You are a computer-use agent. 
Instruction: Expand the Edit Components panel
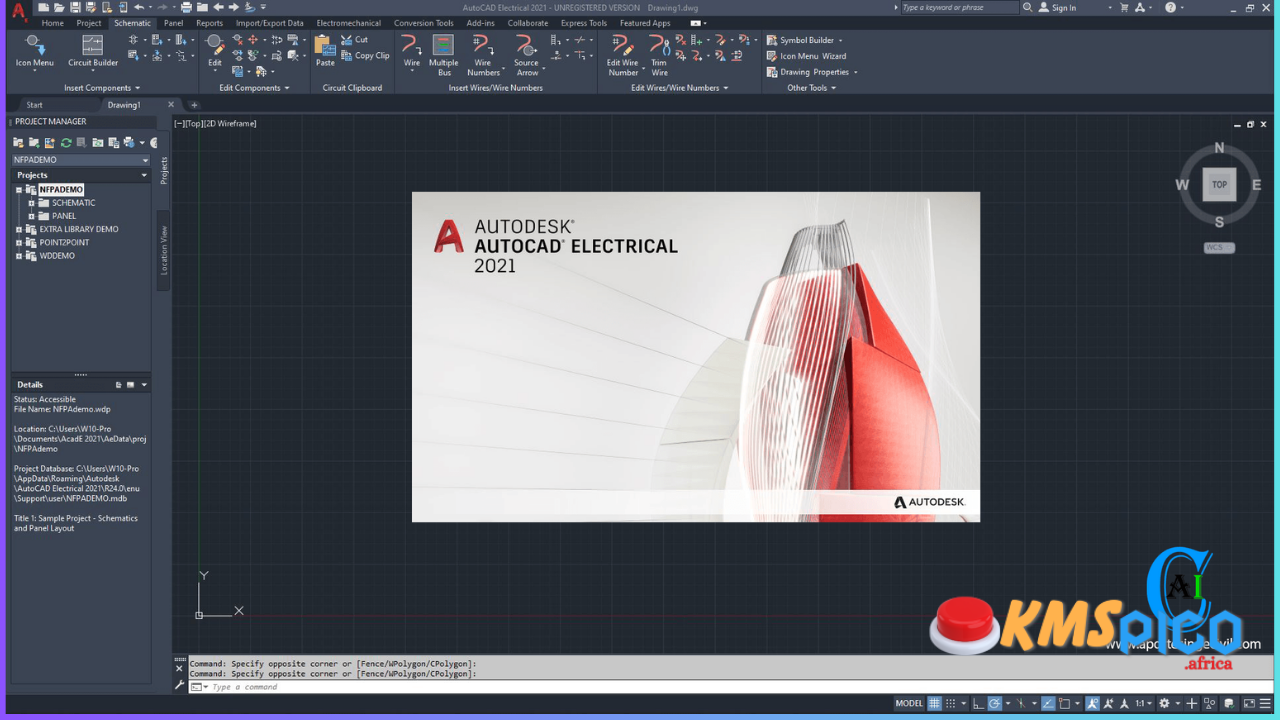254,88
